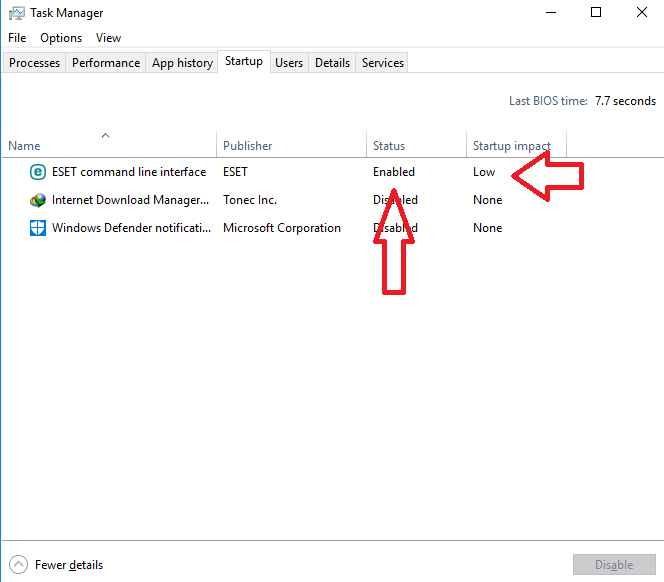Screen dimensions: 664x582
Task: Open the Options menu
Action: pyautogui.click(x=61, y=38)
